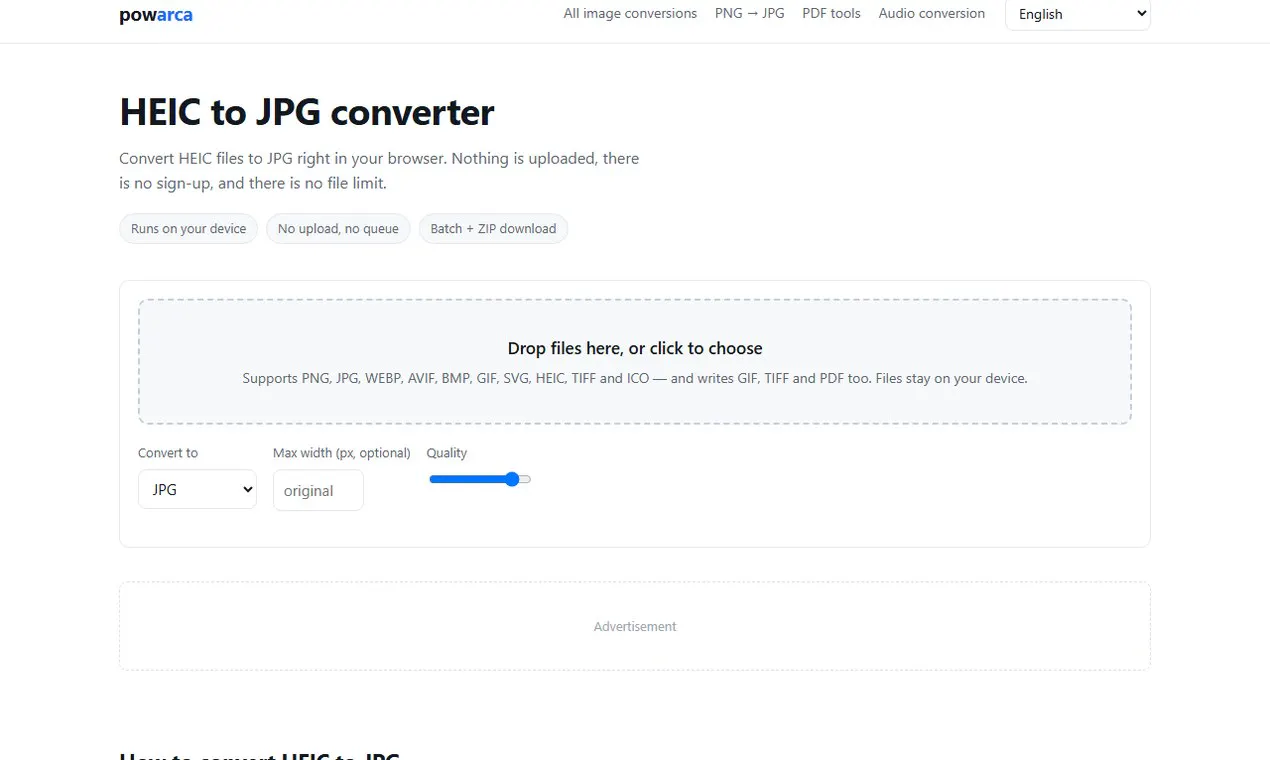Expand the Convert to JPG format dropdown
Screen dimensions: 1270x760
197,490
